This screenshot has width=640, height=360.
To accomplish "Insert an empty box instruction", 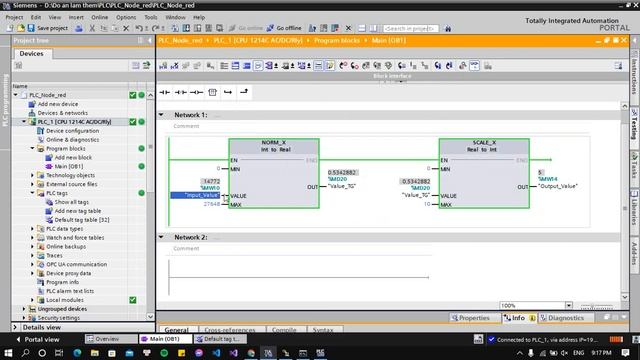I will 212,93.
